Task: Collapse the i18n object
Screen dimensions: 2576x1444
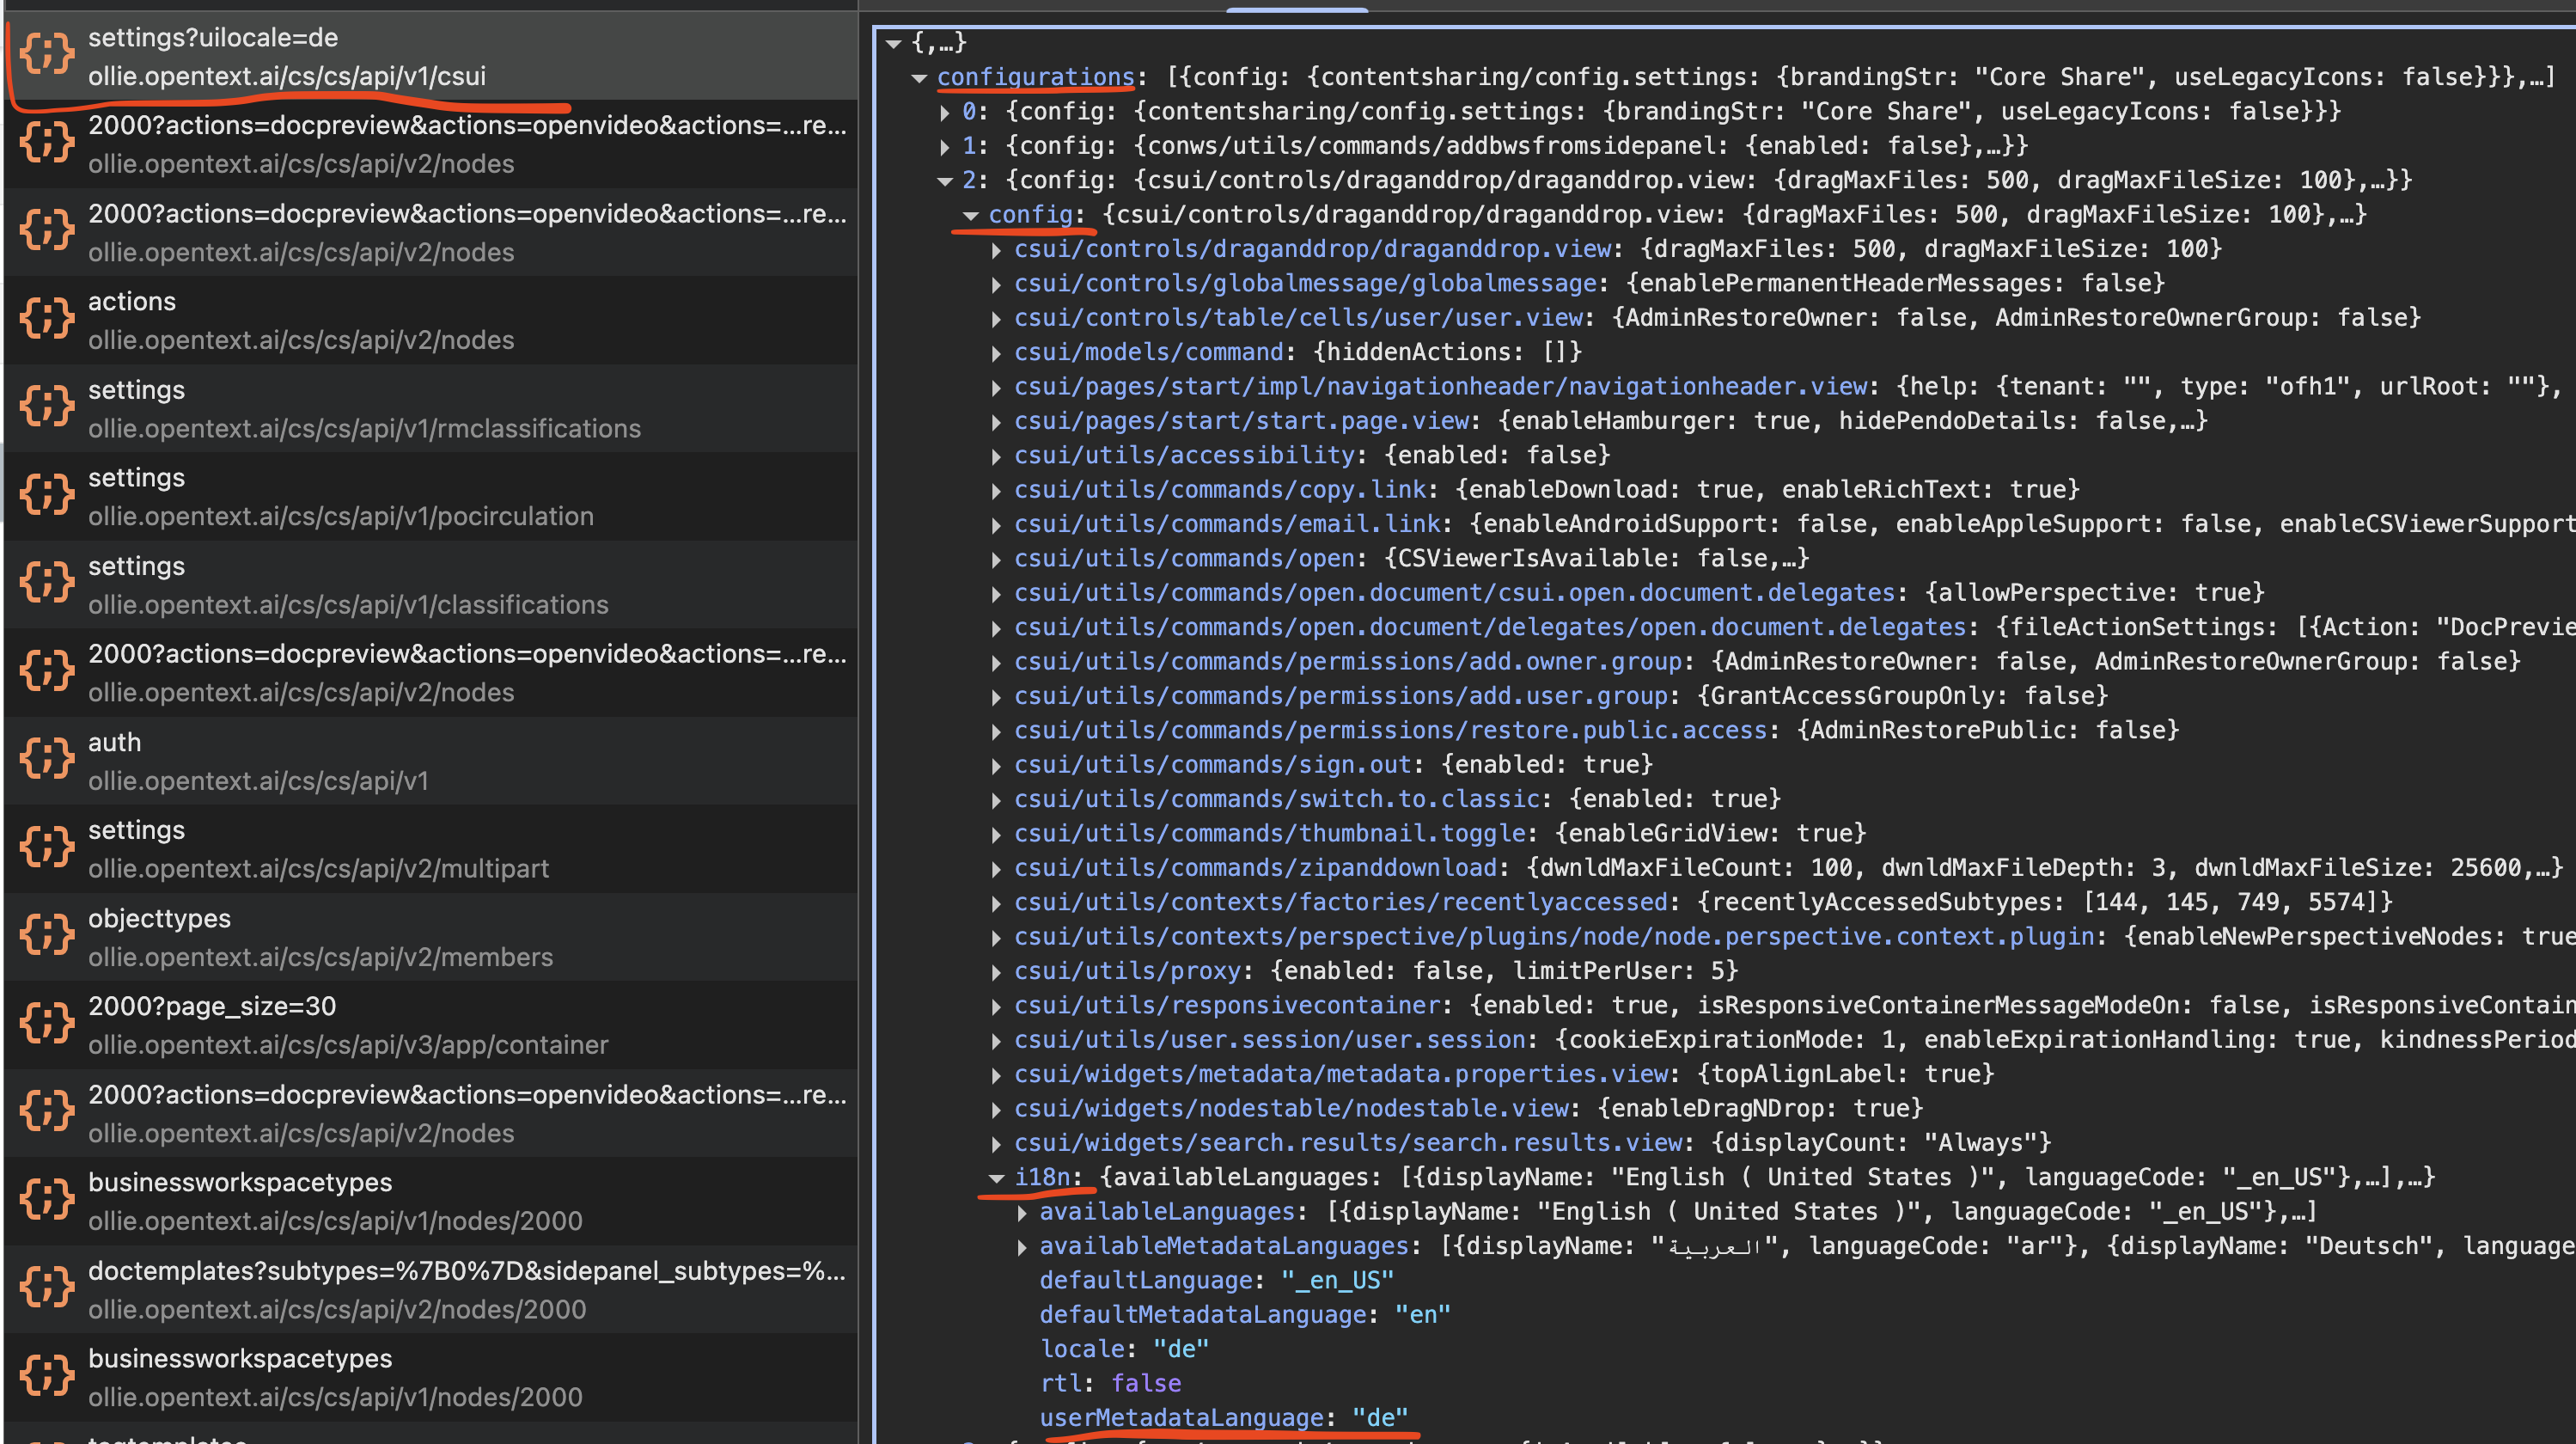Action: click(997, 1178)
